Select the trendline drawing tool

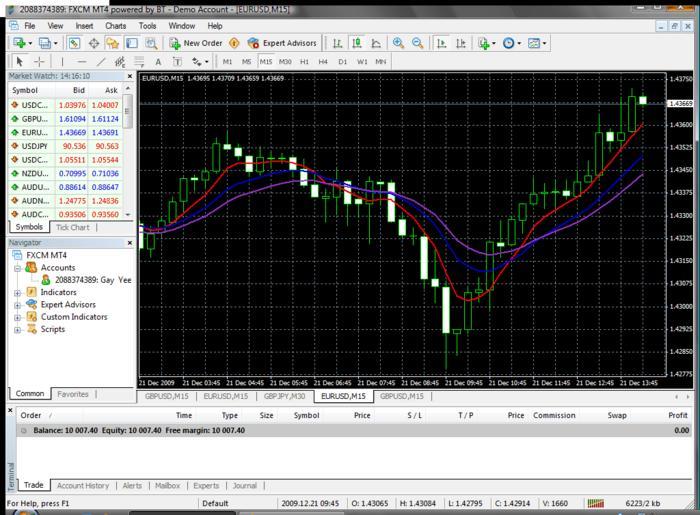pyautogui.click(x=101, y=62)
